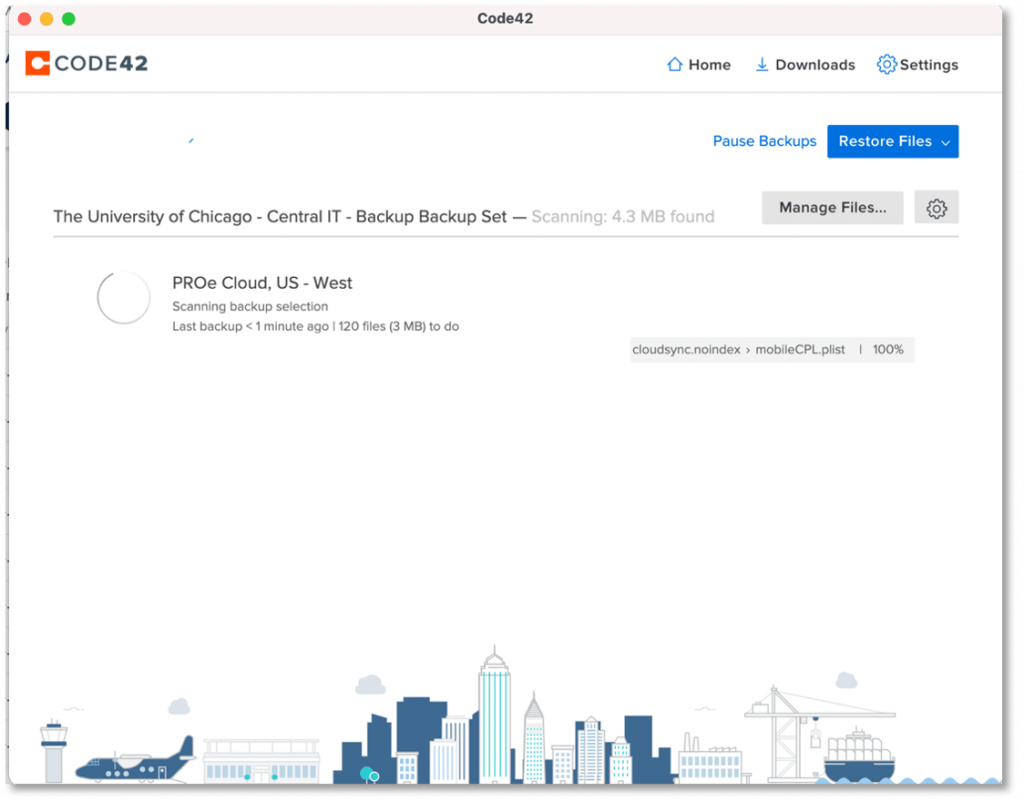Open the Settings tab label
Image resolution: width=1024 pixels, height=802 pixels.
(929, 65)
